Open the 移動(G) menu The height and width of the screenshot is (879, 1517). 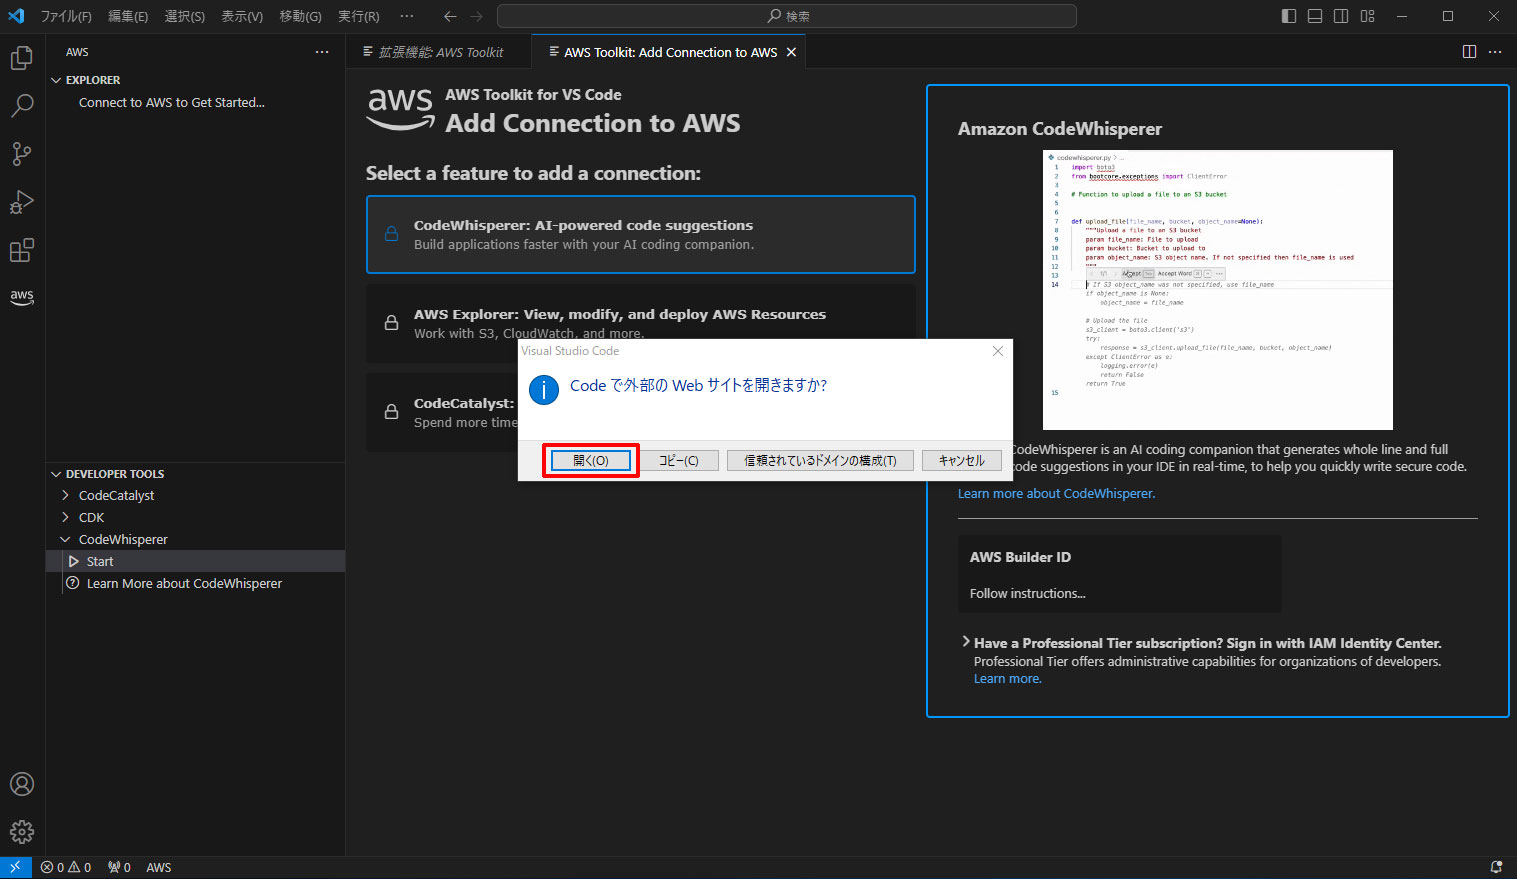click(x=300, y=16)
